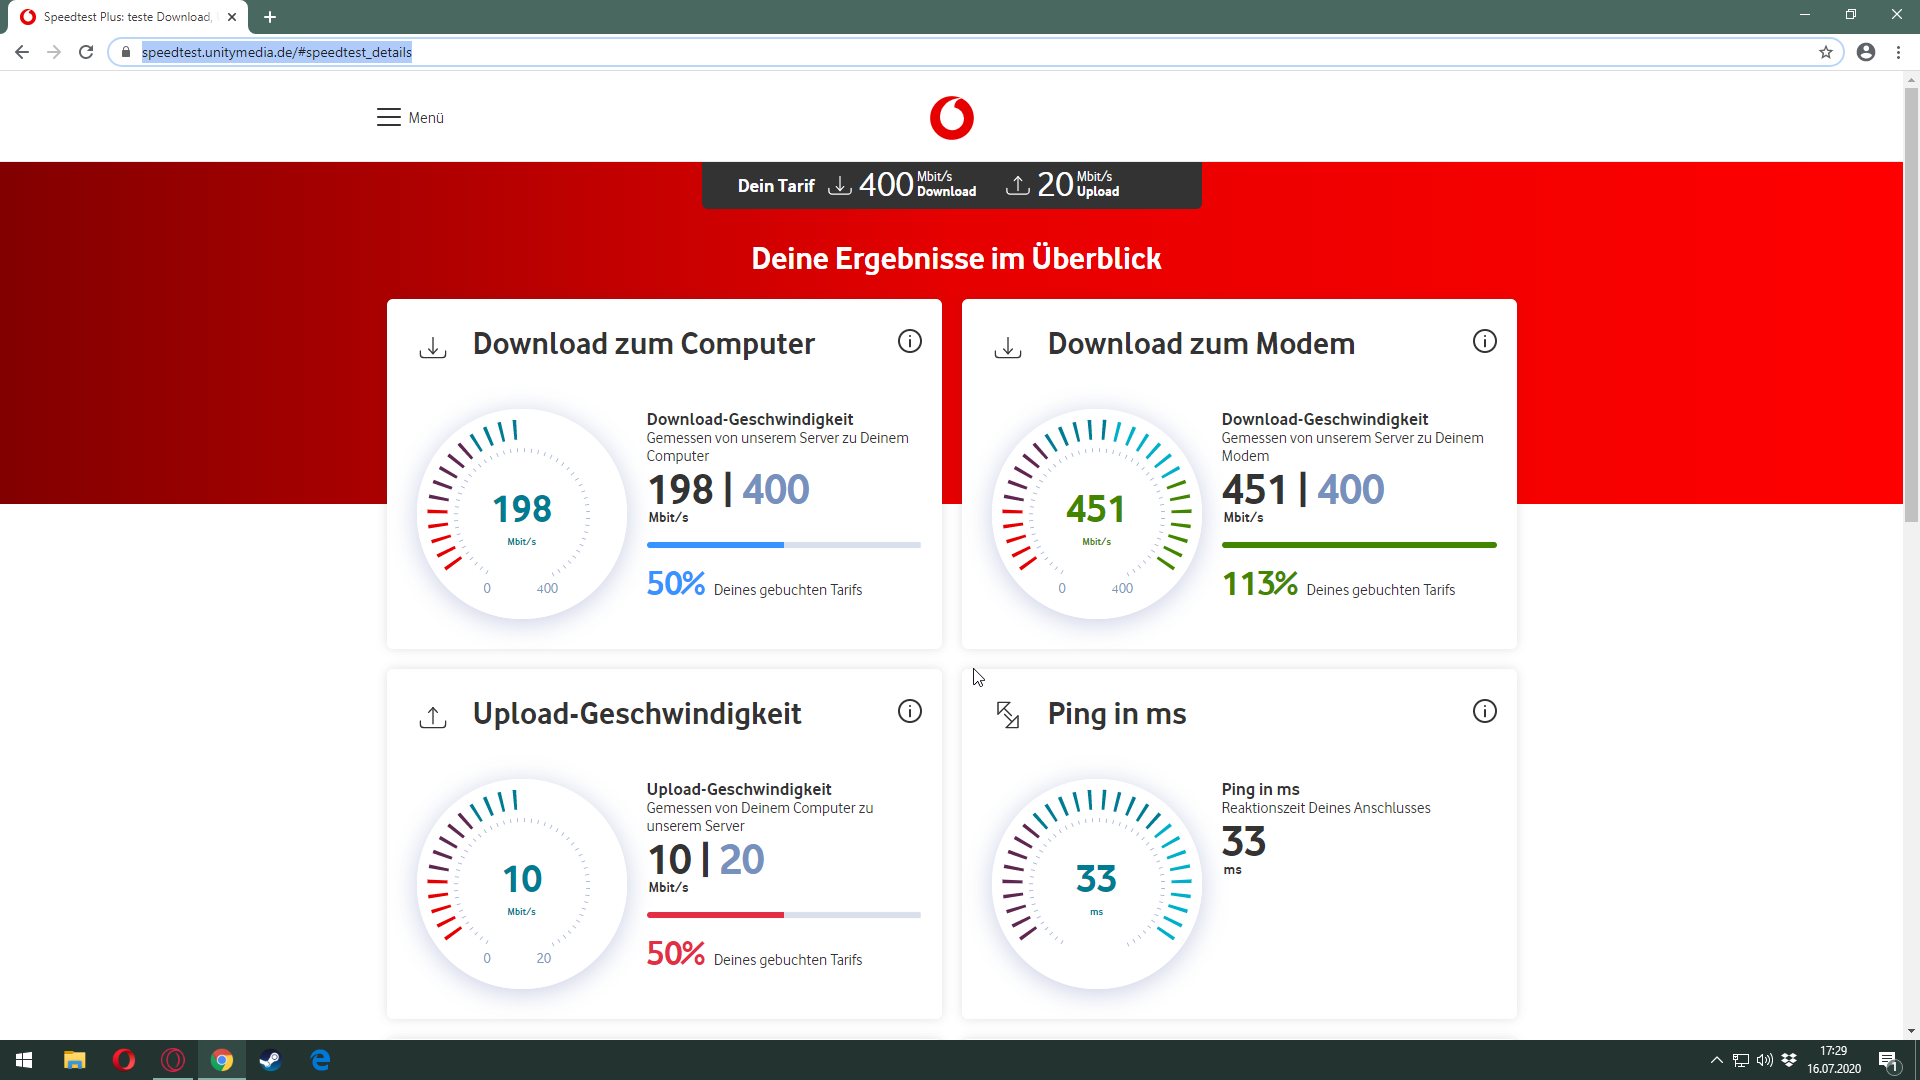Show info for Upload-Geschwindigkeit card

pyautogui.click(x=909, y=712)
